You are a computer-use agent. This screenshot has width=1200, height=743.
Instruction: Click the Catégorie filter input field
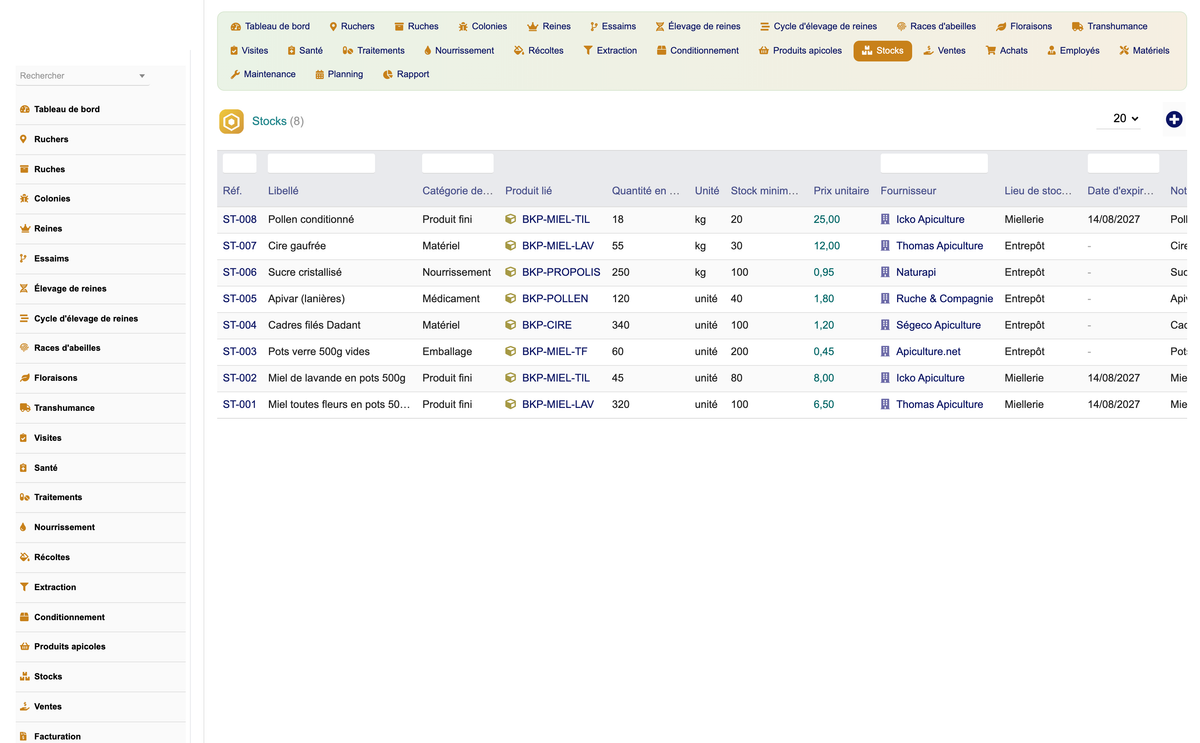(x=458, y=163)
